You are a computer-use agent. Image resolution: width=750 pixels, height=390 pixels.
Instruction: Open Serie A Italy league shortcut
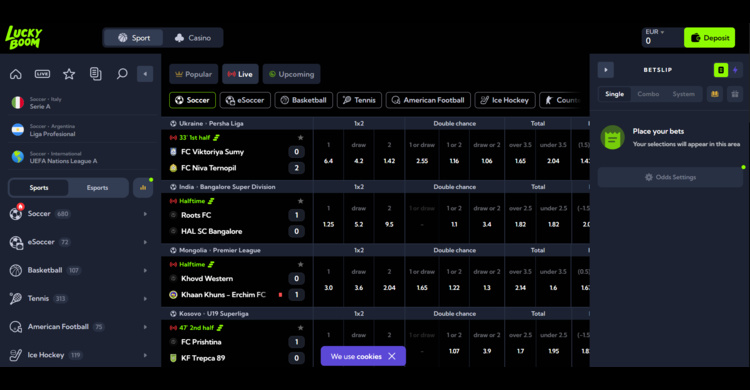pos(81,103)
